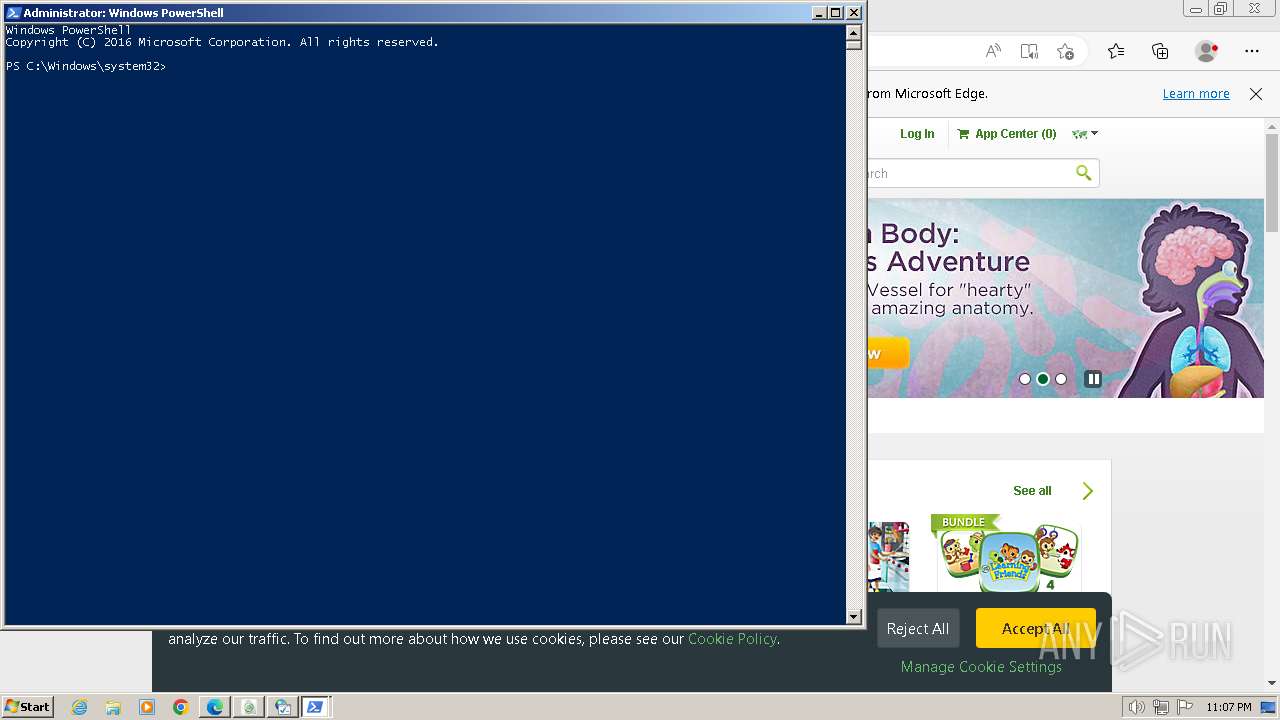Launch Internet Explorer from the taskbar
This screenshot has width=1280, height=720.
coord(79,707)
